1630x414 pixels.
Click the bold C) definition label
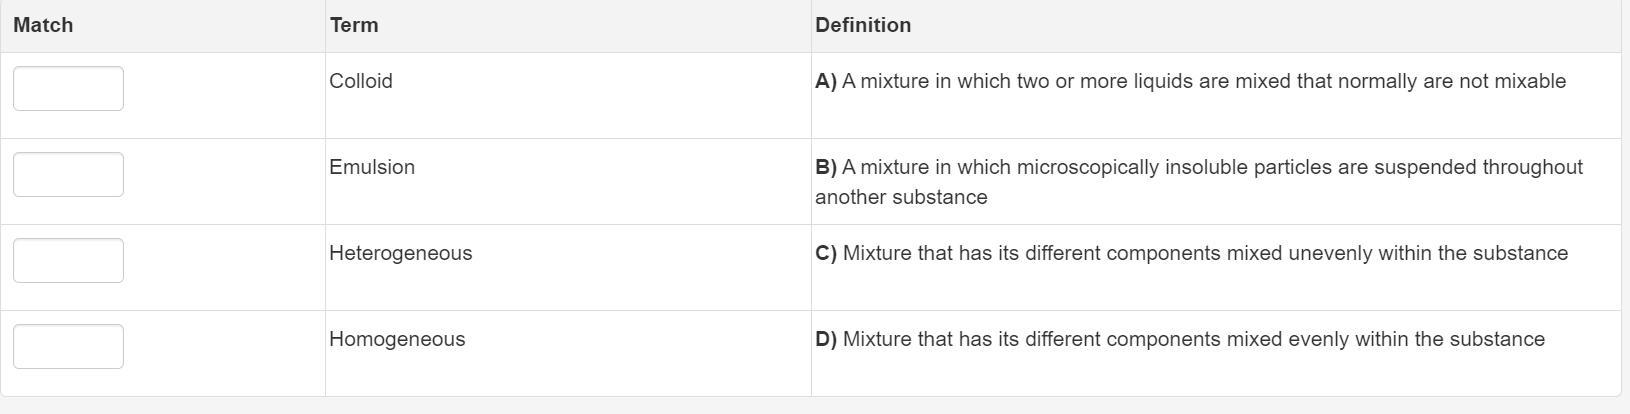coord(826,253)
